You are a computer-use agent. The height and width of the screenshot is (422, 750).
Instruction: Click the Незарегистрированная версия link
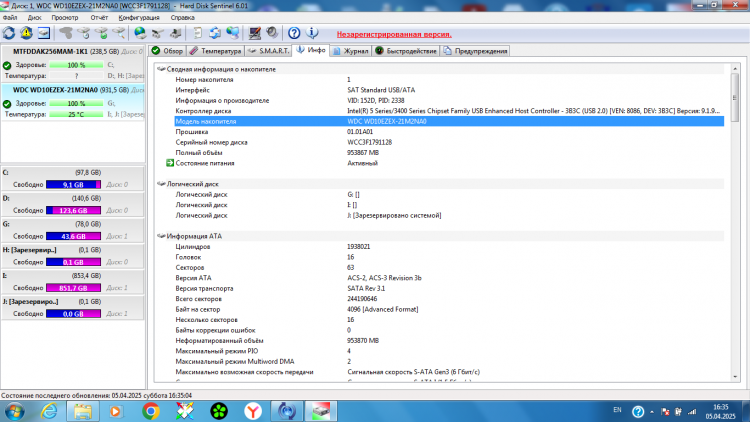(394, 34)
